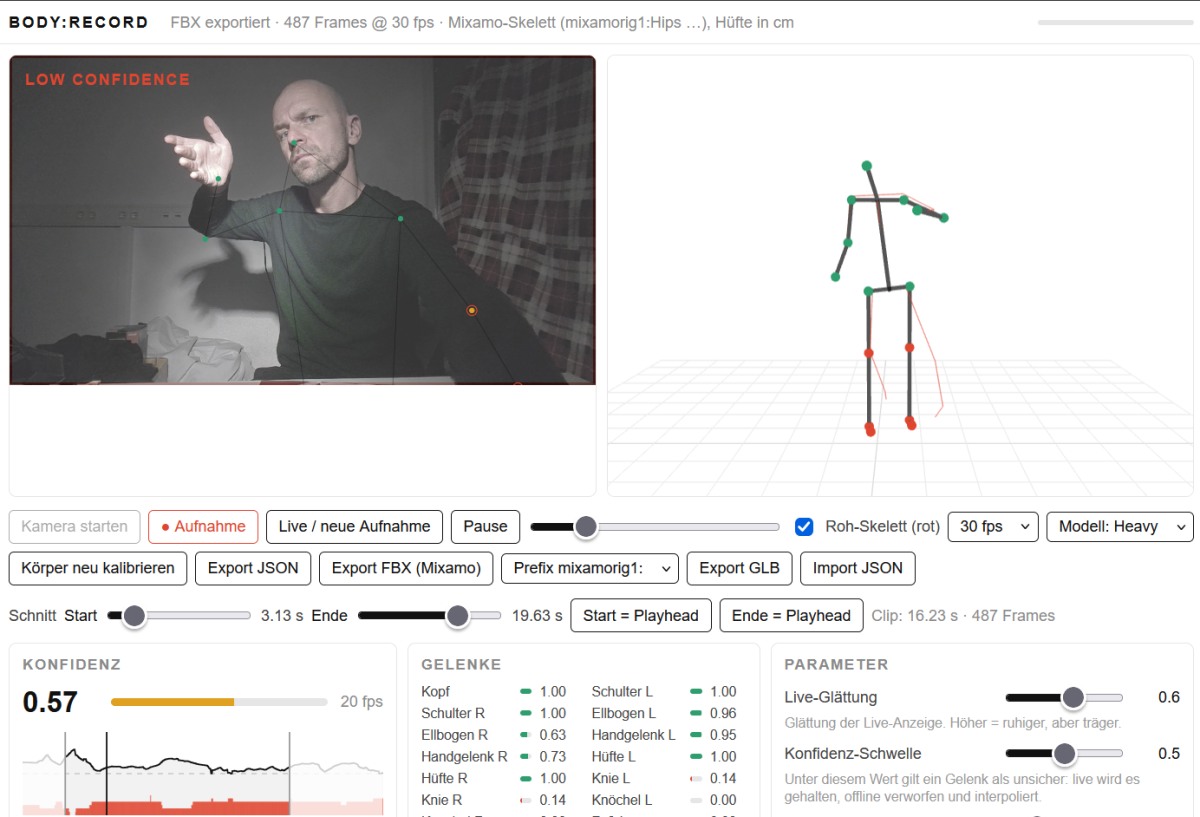Select the Ellbogen R joint row
The width and height of the screenshot is (1200, 817).
click(494, 735)
